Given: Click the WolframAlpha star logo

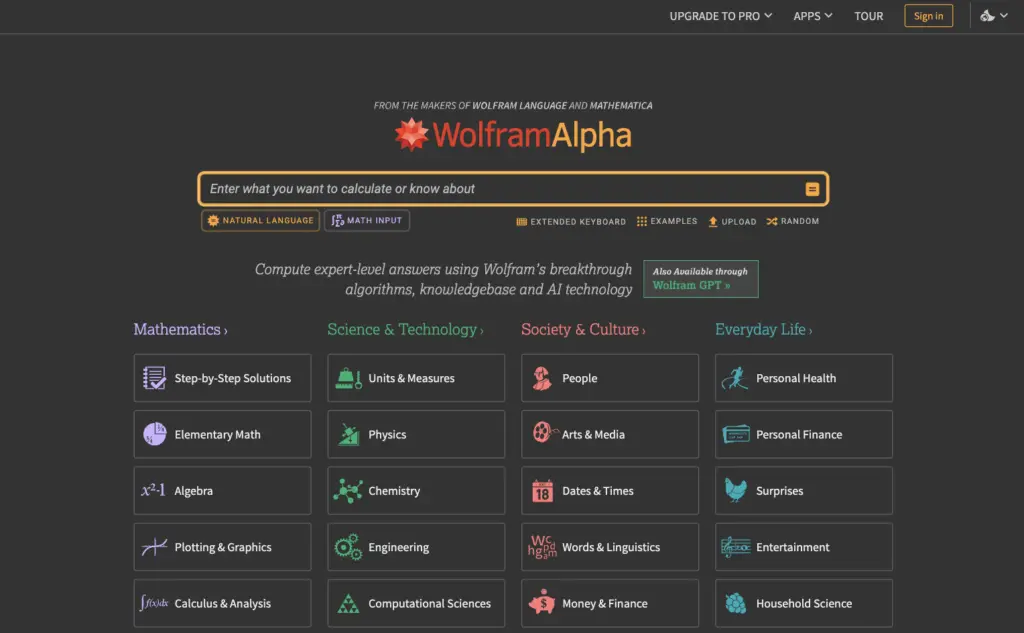Looking at the screenshot, I should tap(411, 135).
